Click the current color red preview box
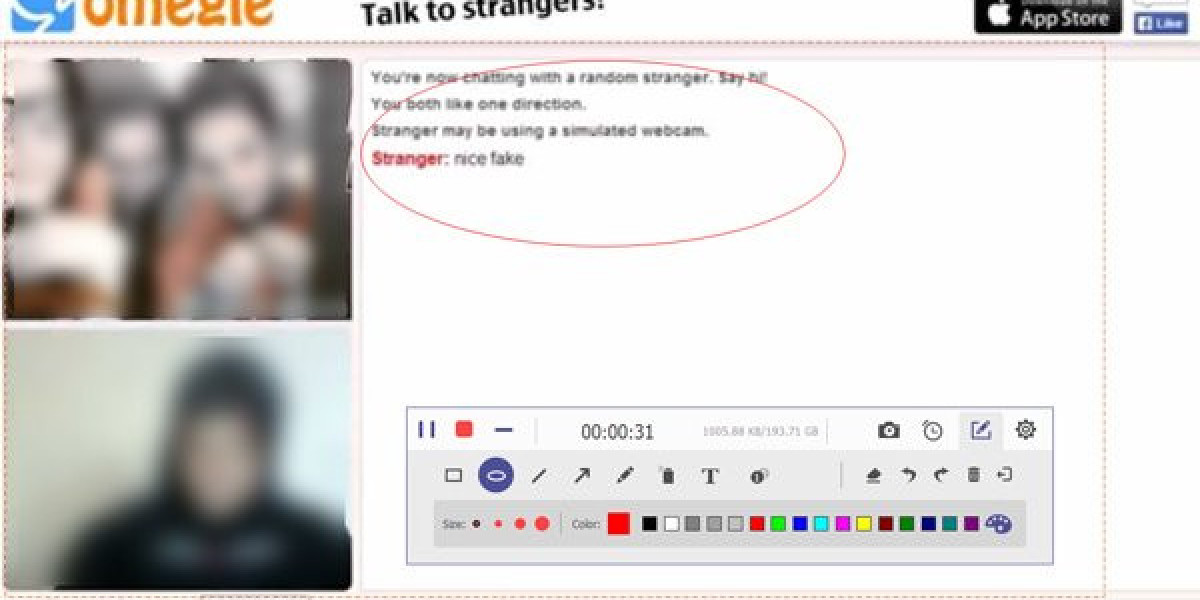Image resolution: width=1200 pixels, height=600 pixels. (x=619, y=523)
